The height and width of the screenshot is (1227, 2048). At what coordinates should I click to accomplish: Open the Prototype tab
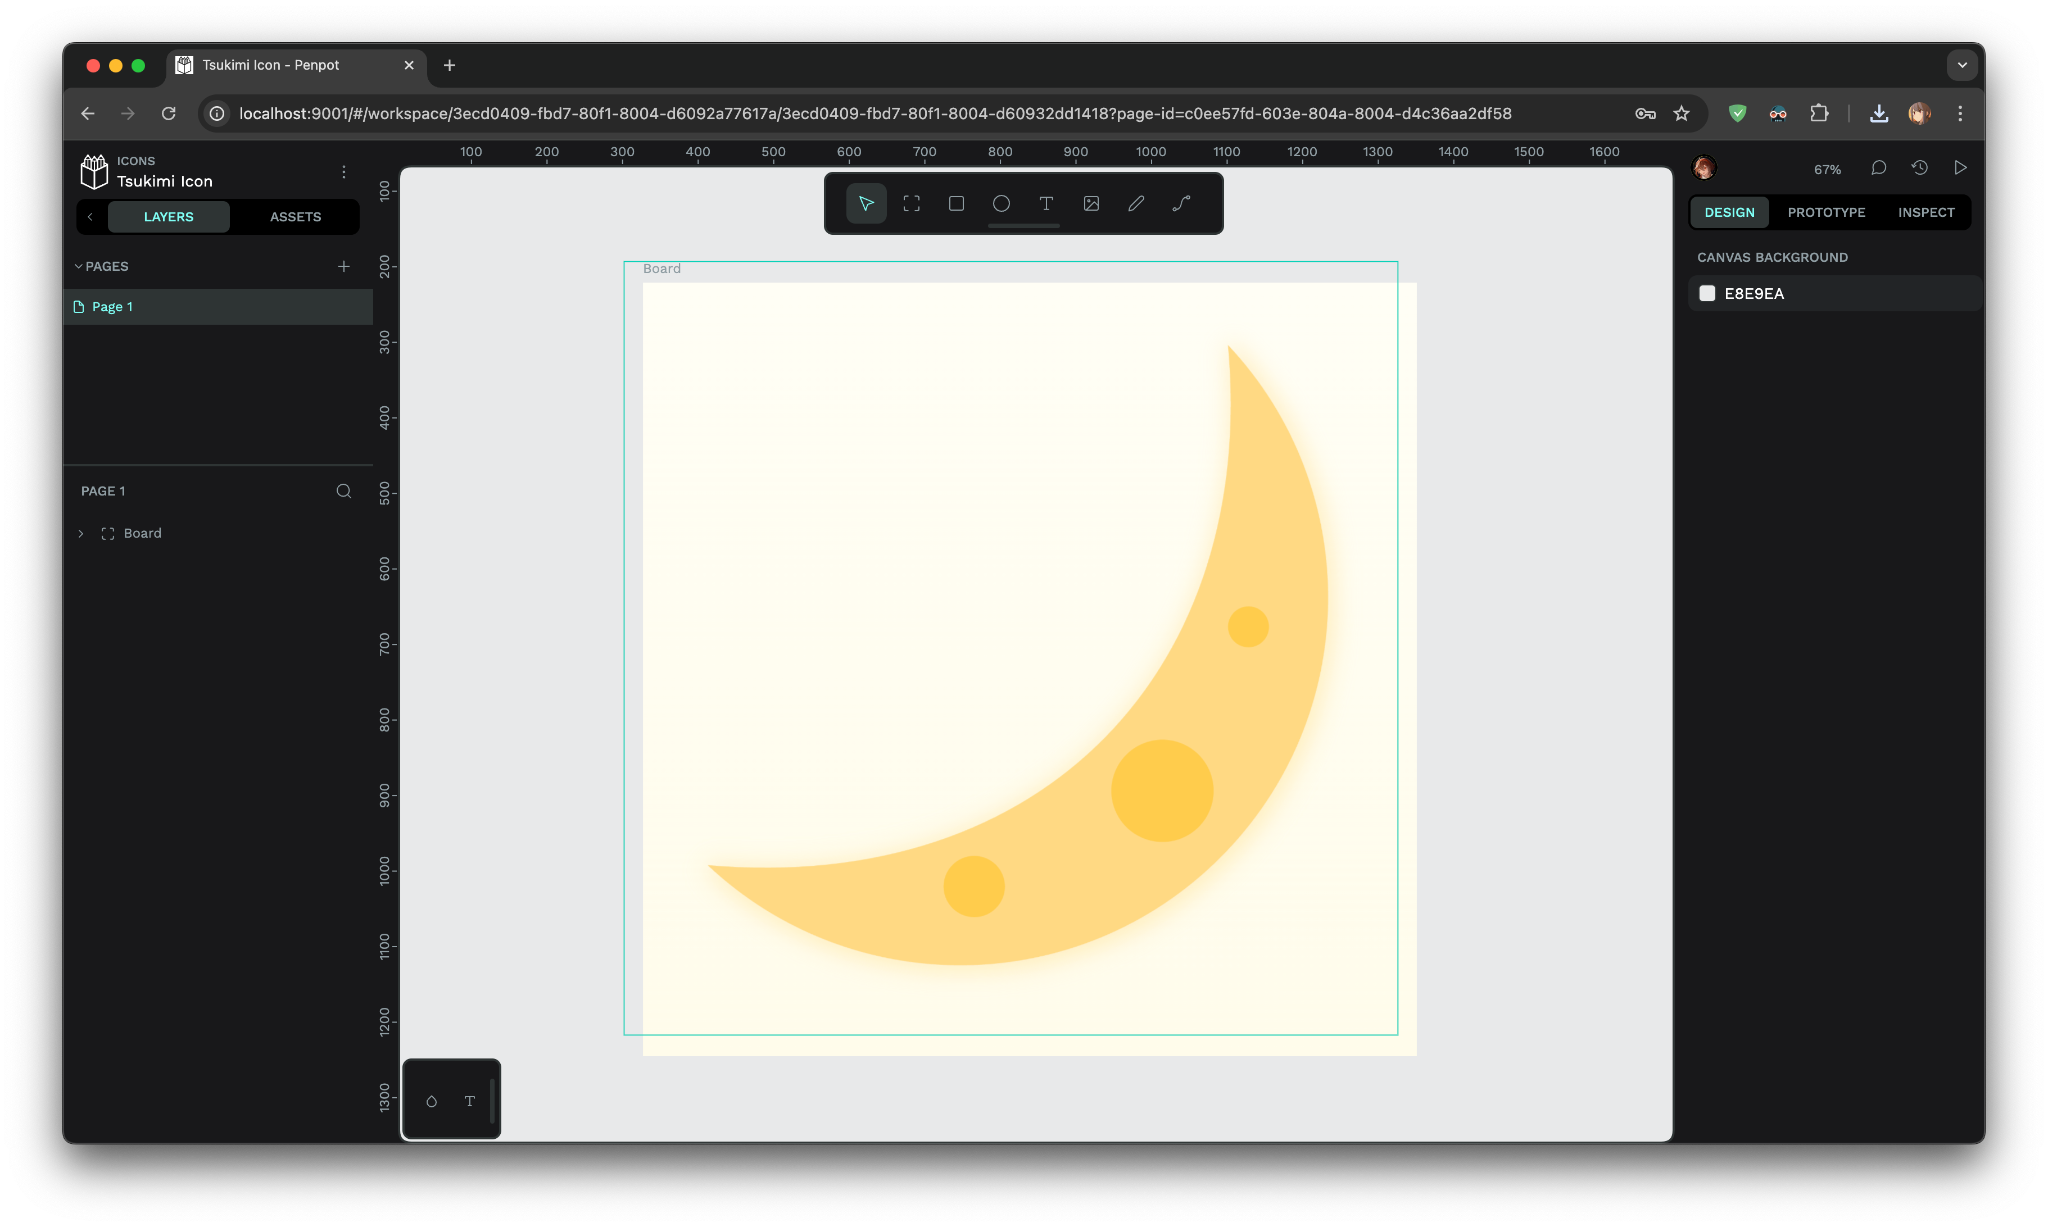[1826, 212]
